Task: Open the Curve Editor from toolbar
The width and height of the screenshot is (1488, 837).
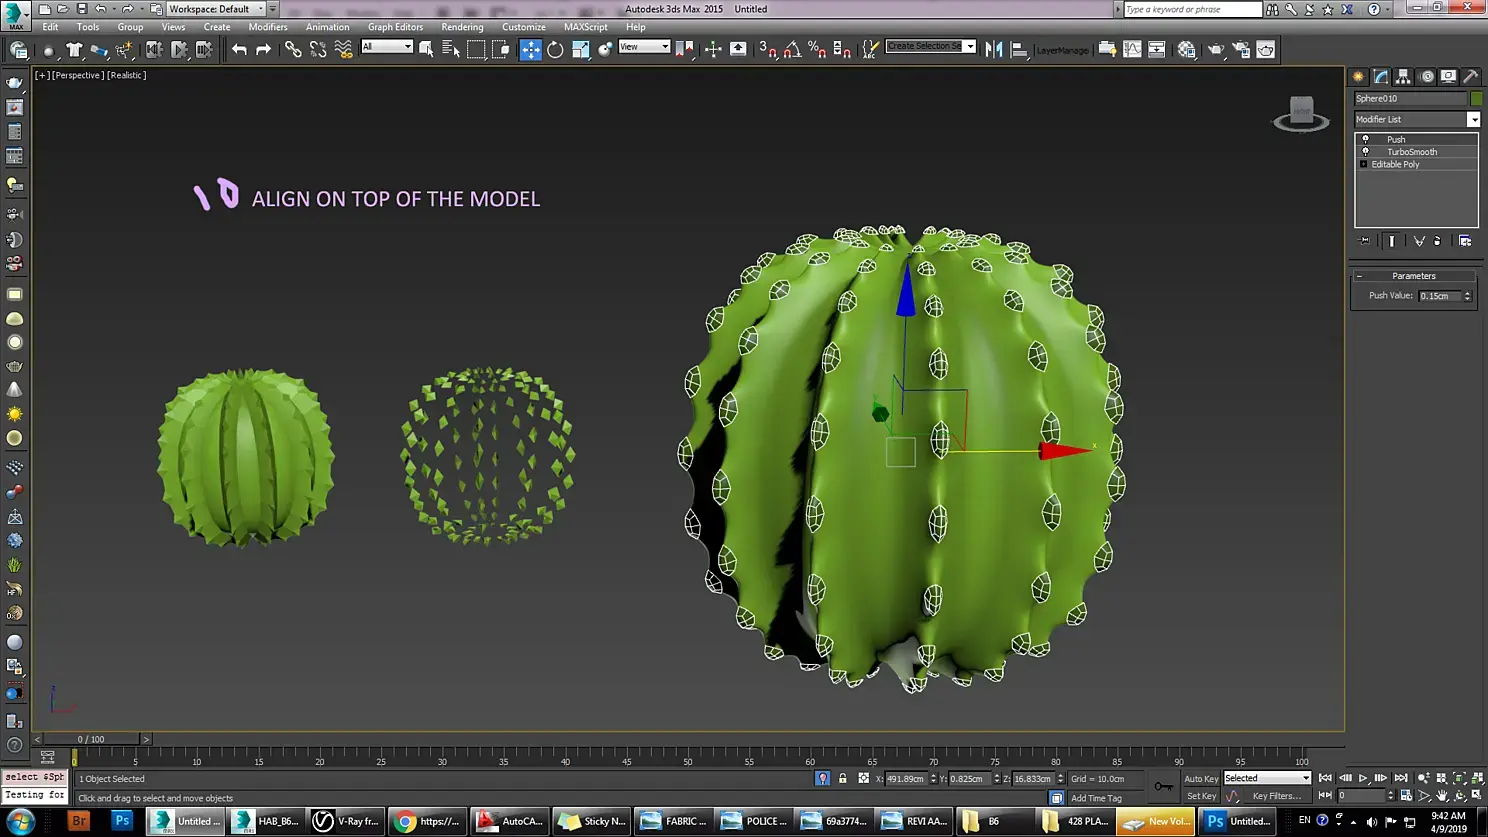Action: [x=1132, y=49]
